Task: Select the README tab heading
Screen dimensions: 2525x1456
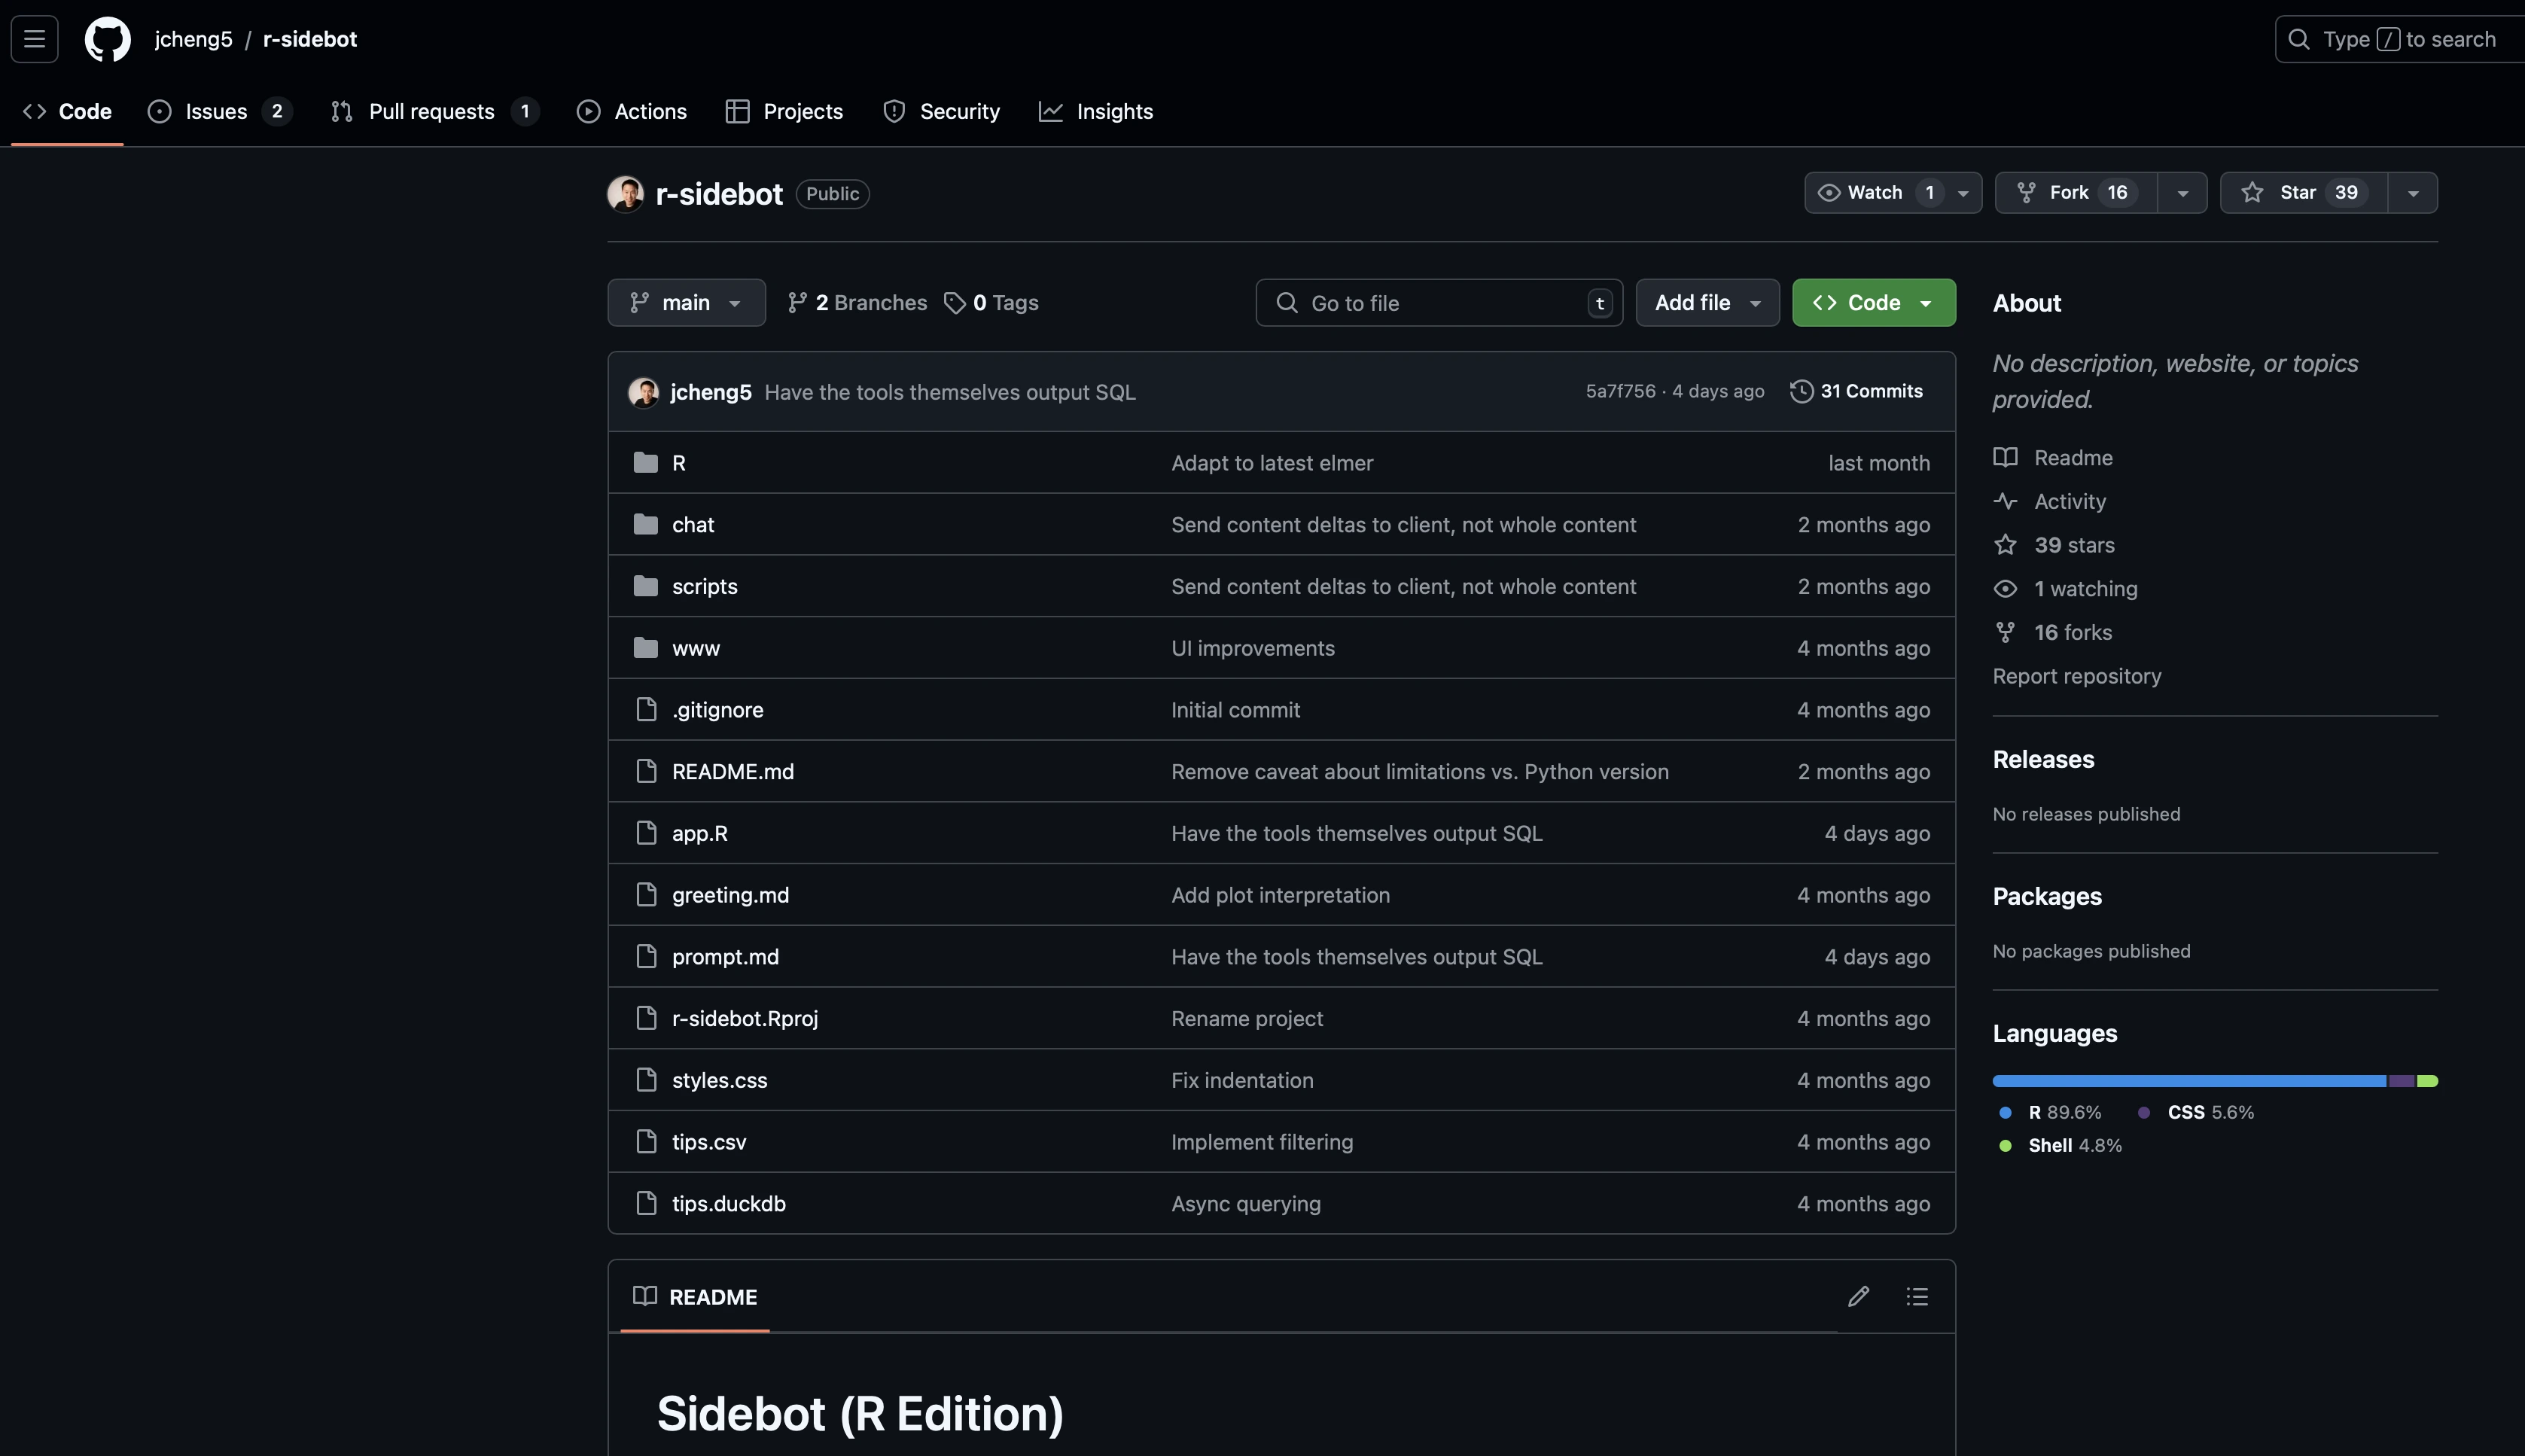Action: click(695, 1297)
